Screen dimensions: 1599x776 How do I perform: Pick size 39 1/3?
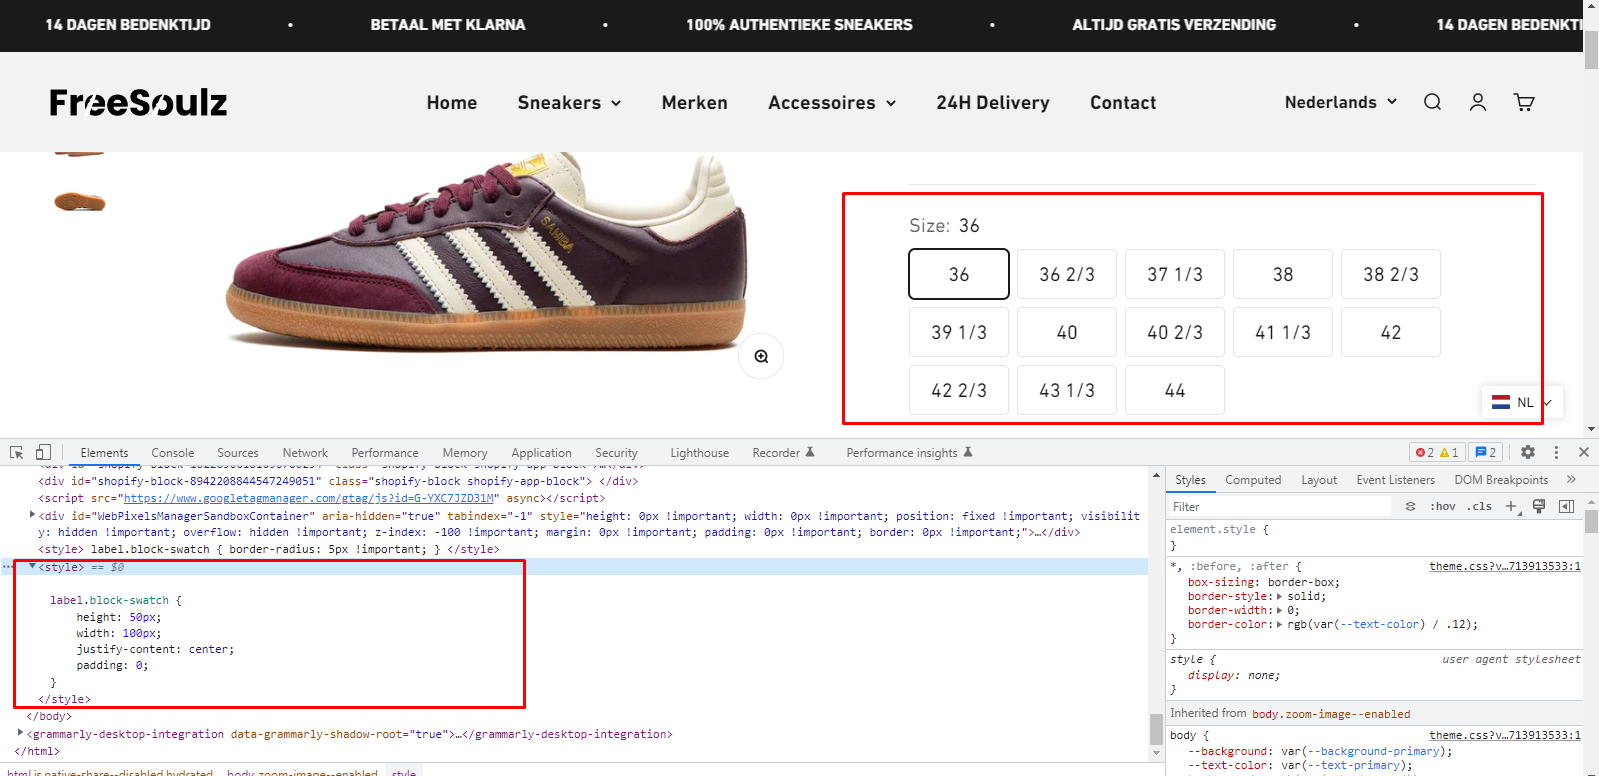pyautogui.click(x=959, y=332)
